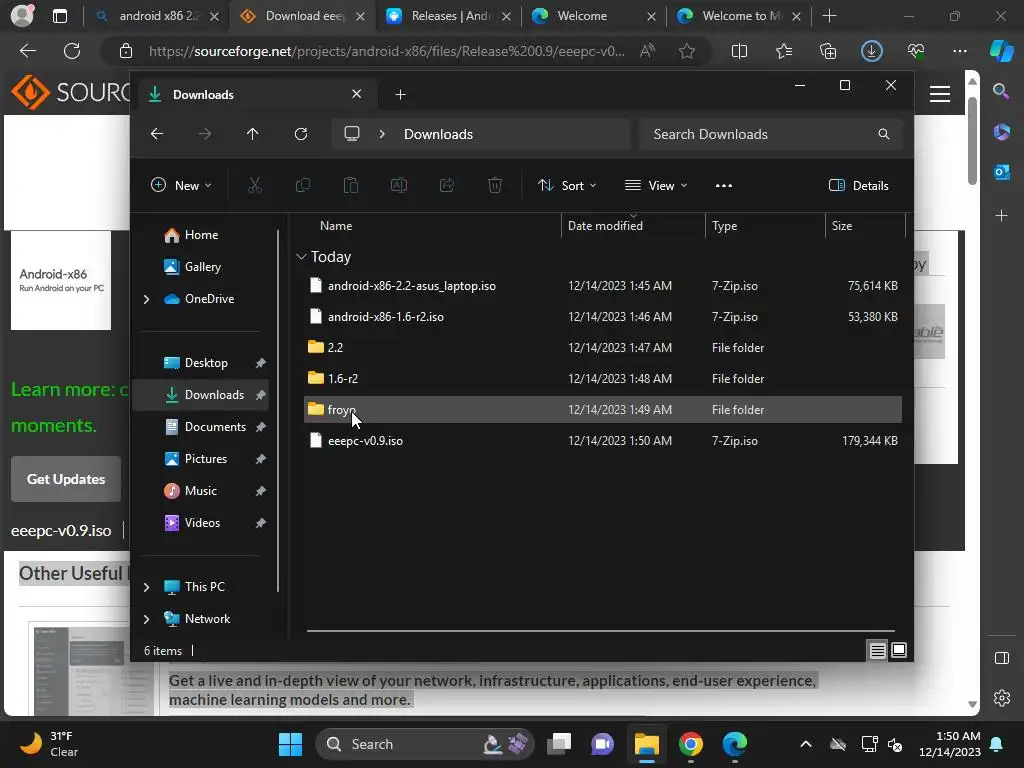Toggle the Details pane in File Explorer
Image resolution: width=1024 pixels, height=768 pixels.
(x=858, y=185)
